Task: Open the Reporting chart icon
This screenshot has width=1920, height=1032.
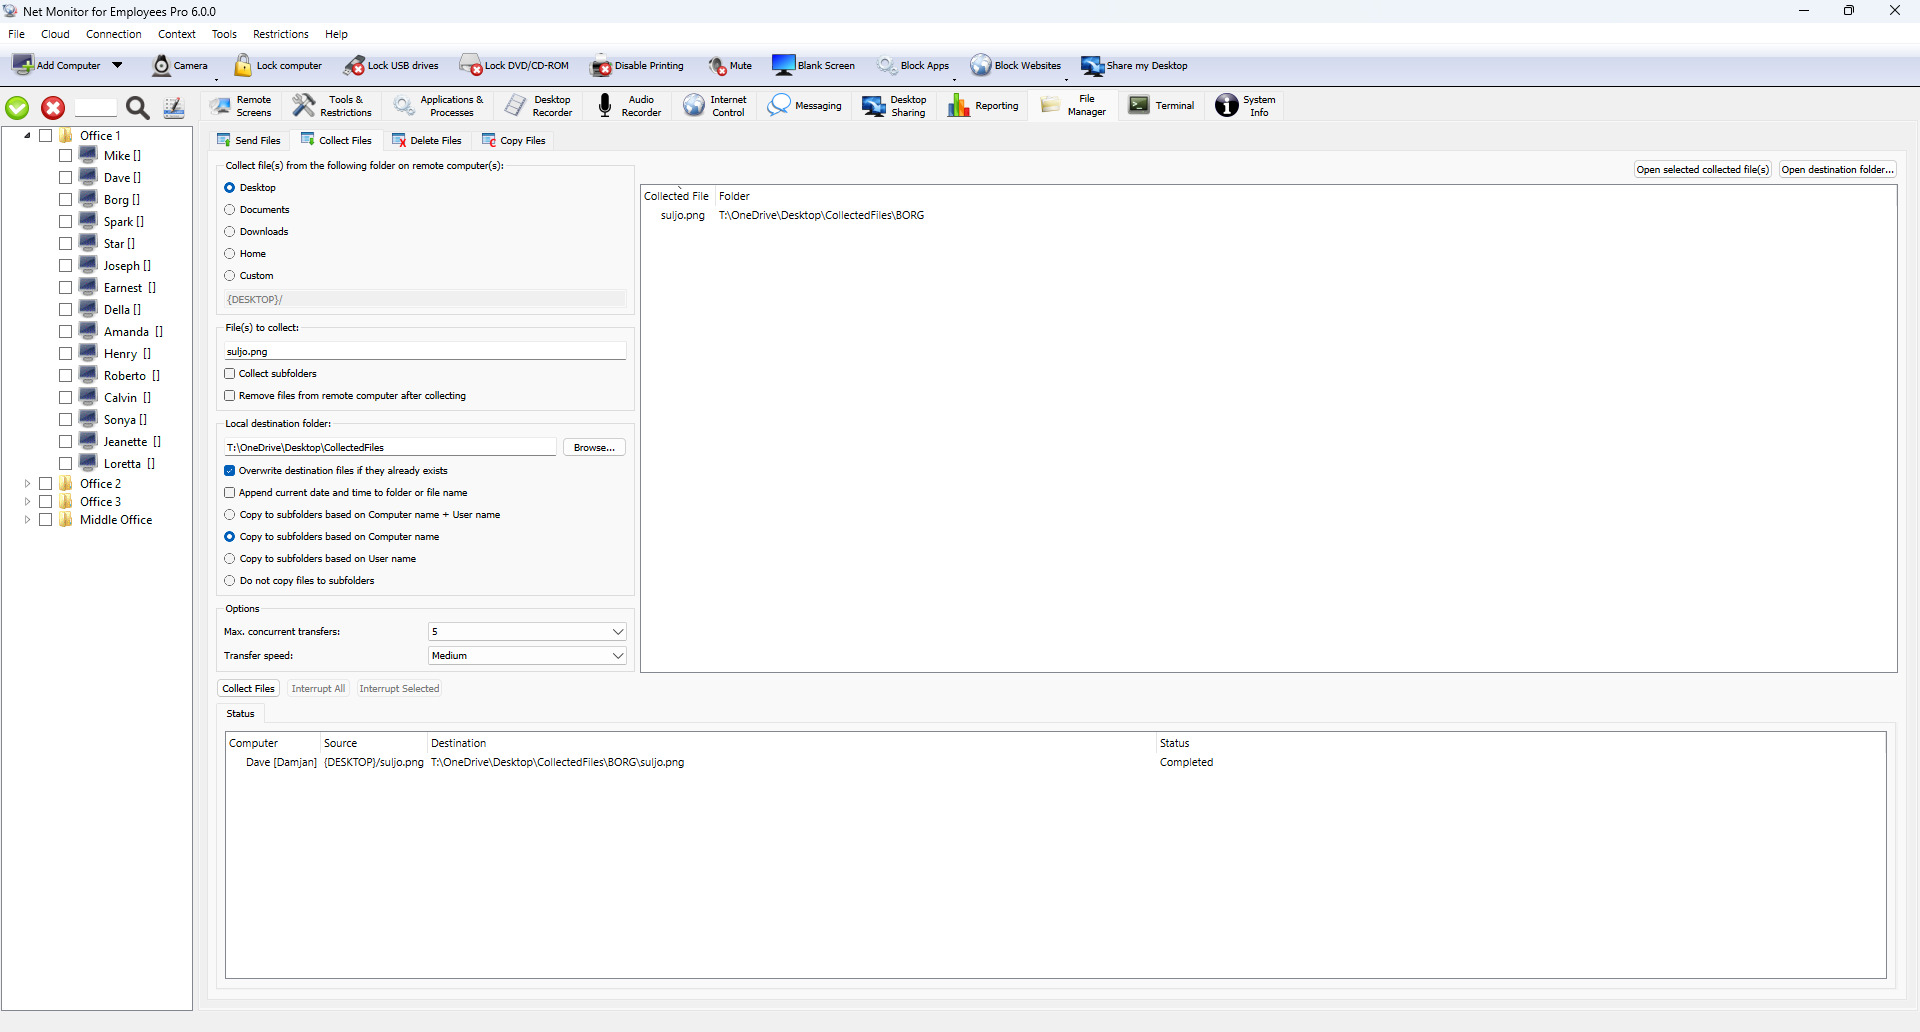Action: (959, 106)
